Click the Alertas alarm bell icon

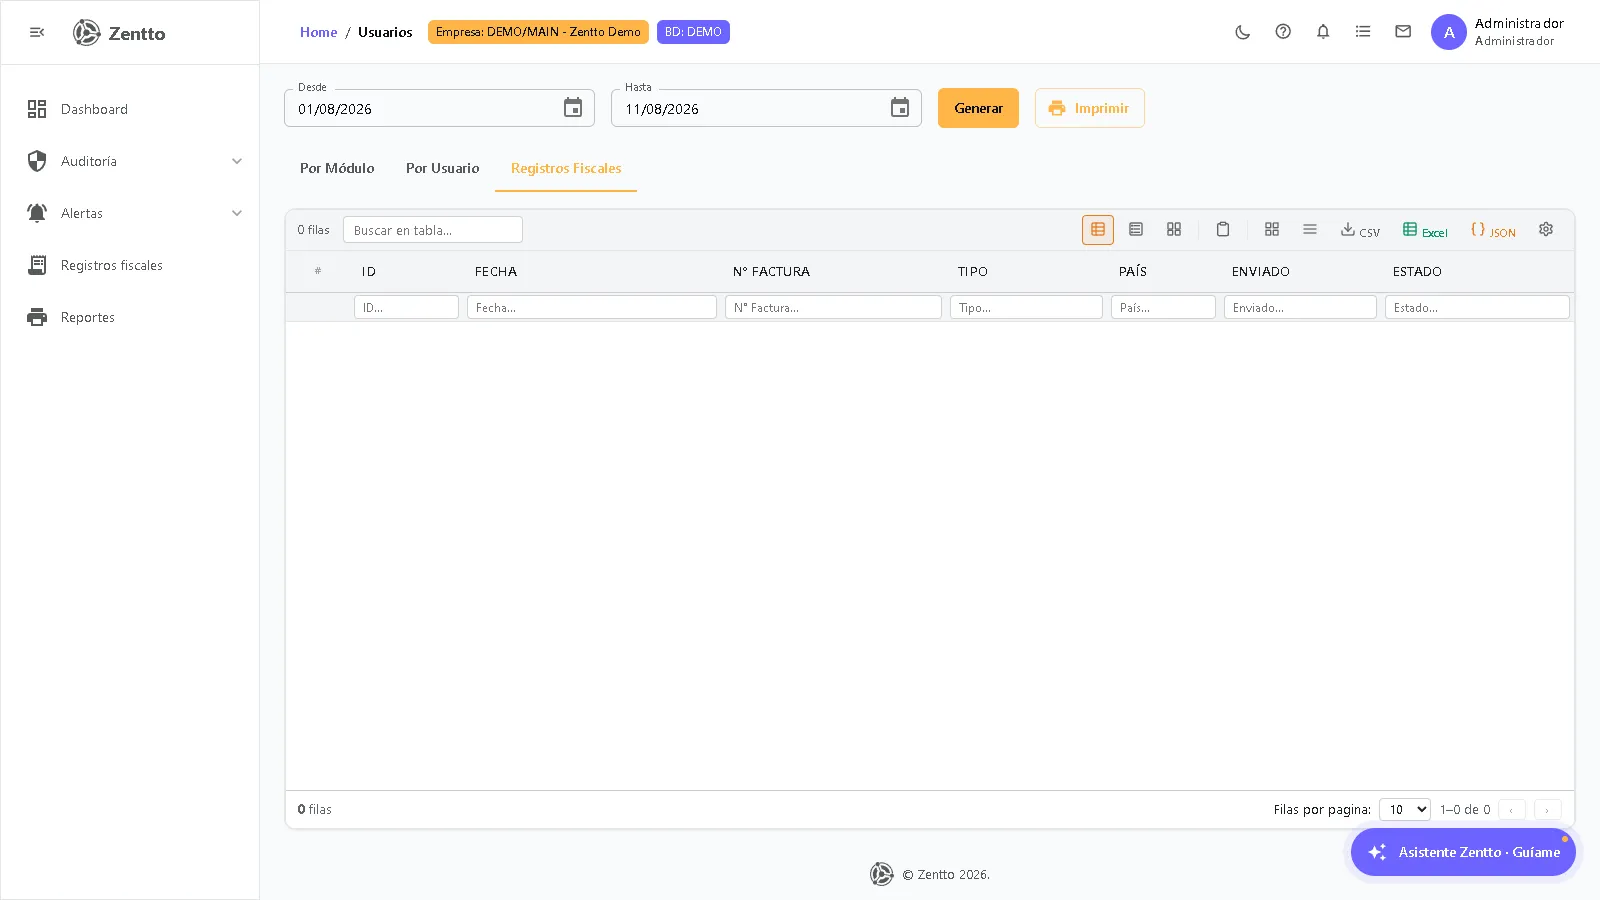[x=37, y=213]
